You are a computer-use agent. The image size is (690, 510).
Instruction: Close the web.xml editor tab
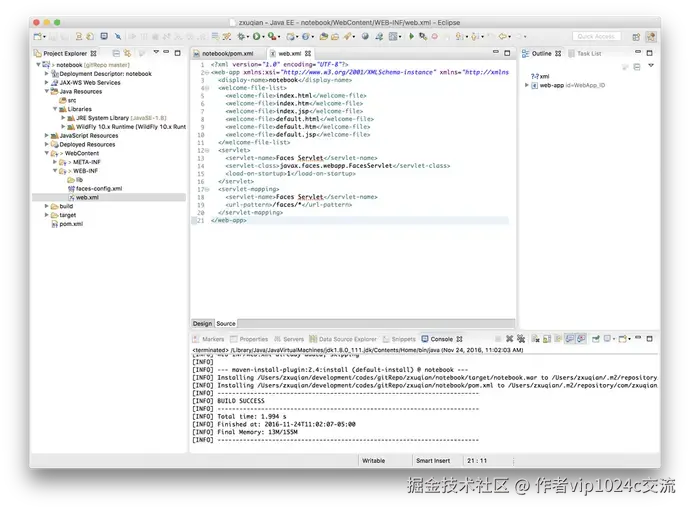308,53
